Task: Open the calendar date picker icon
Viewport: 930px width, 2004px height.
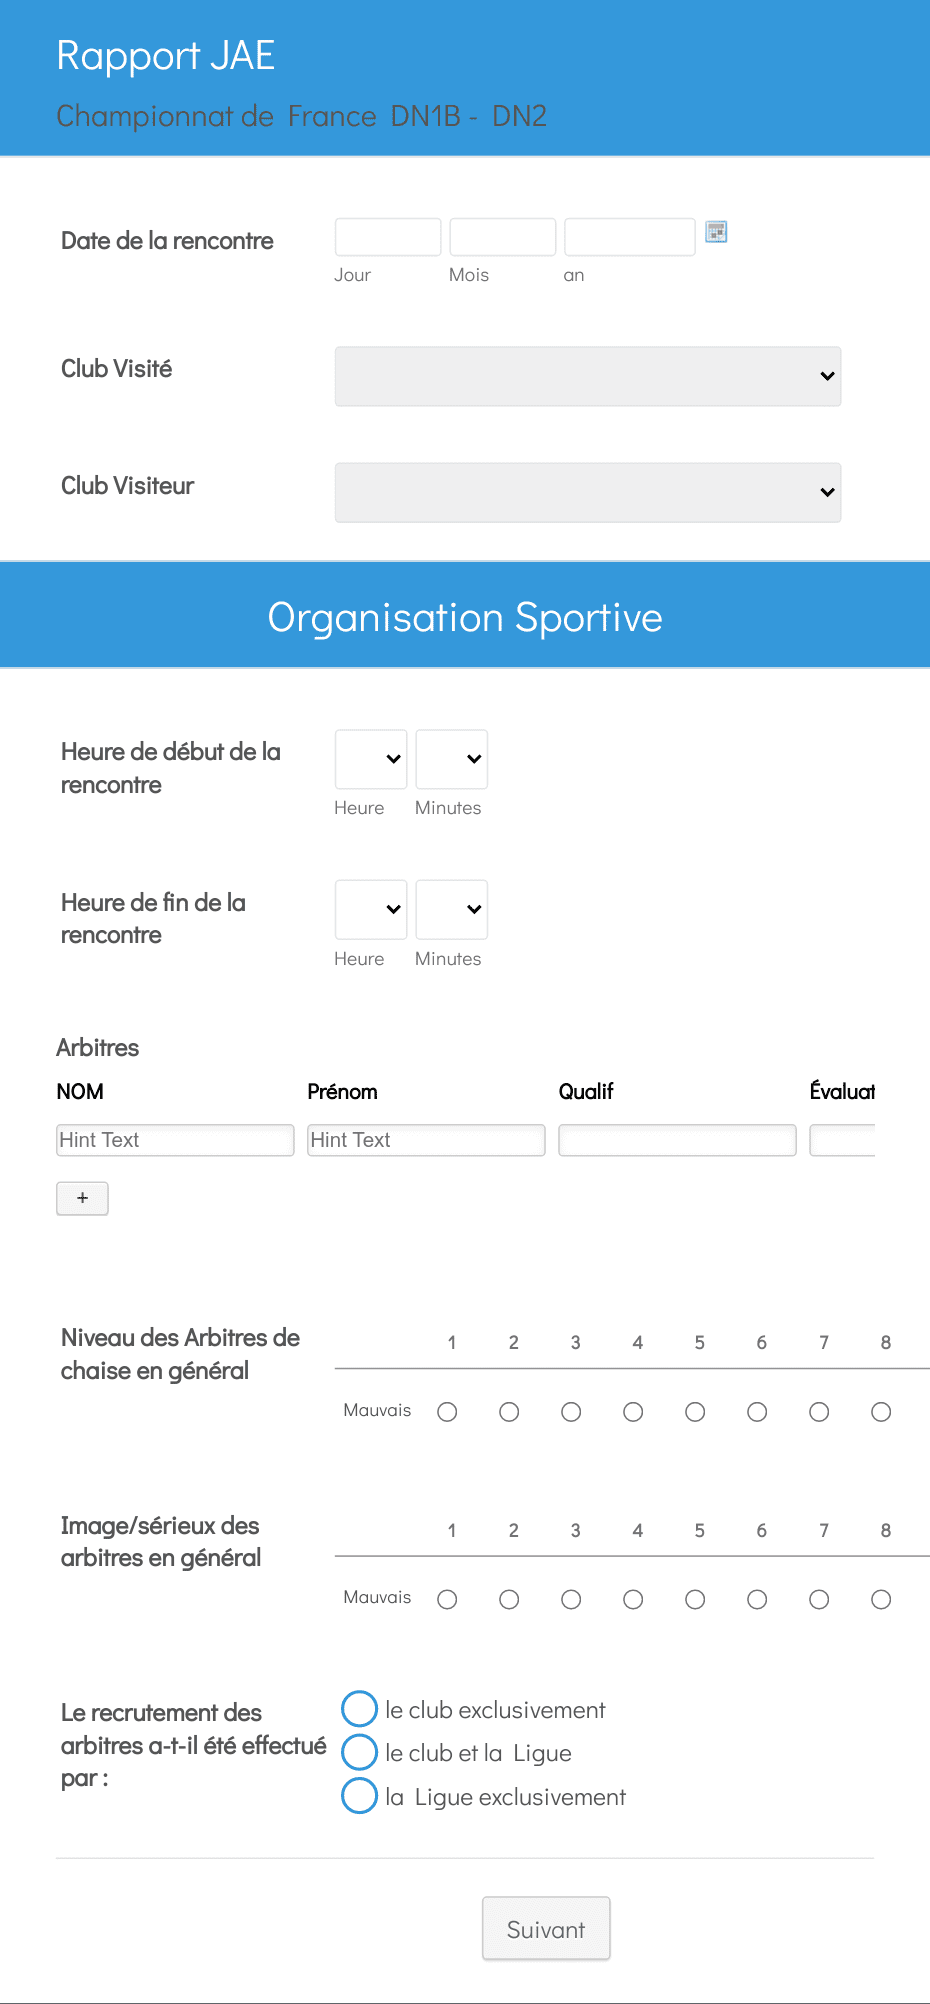Action: (716, 232)
